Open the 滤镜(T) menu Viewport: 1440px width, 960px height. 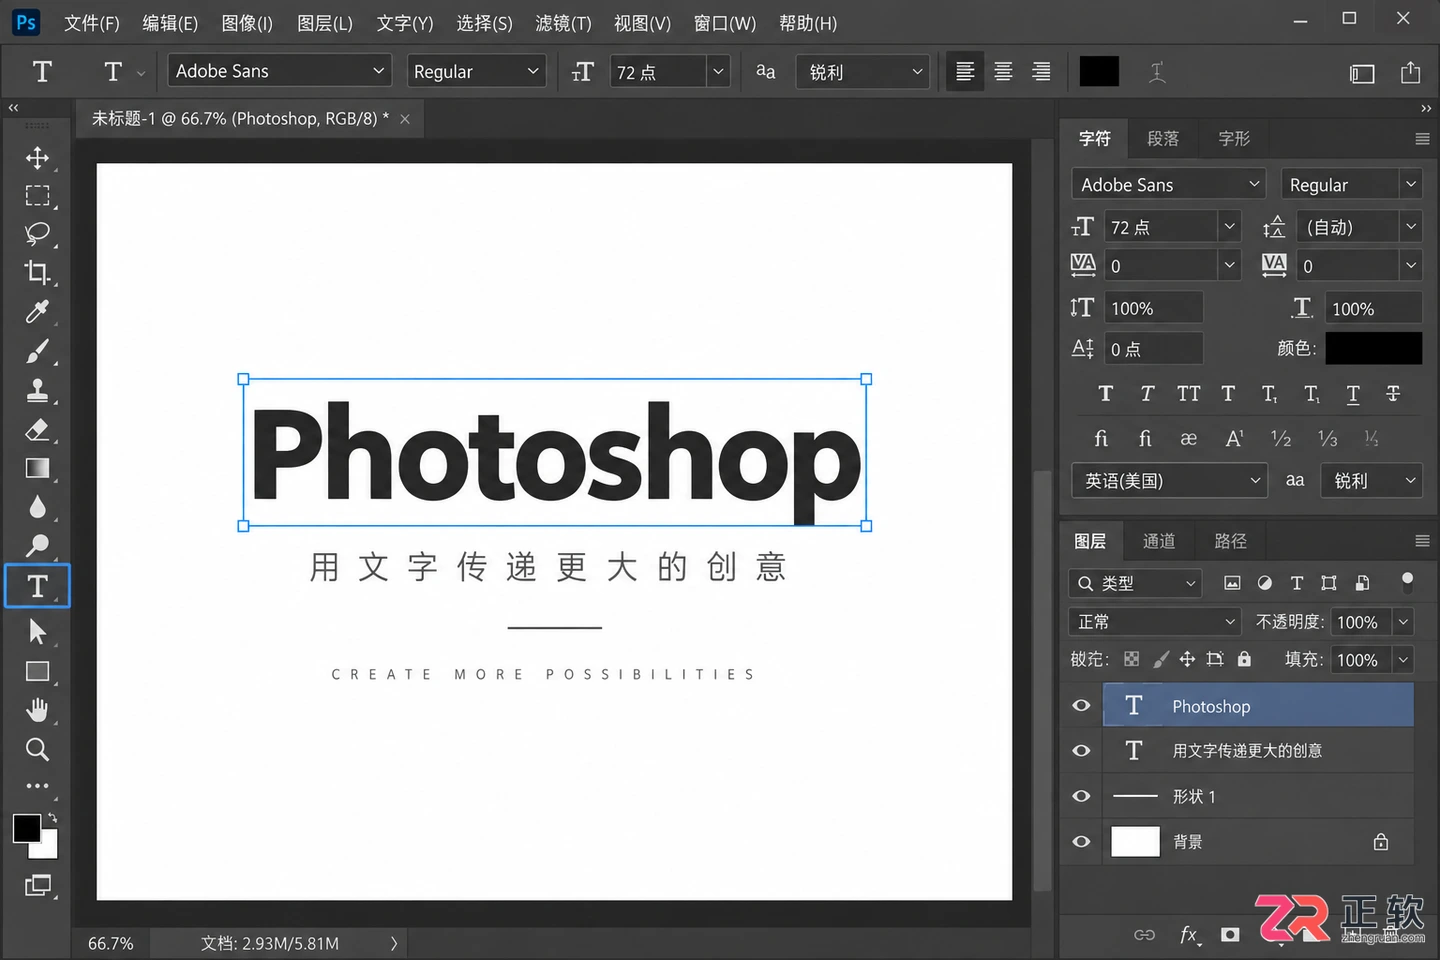click(563, 23)
